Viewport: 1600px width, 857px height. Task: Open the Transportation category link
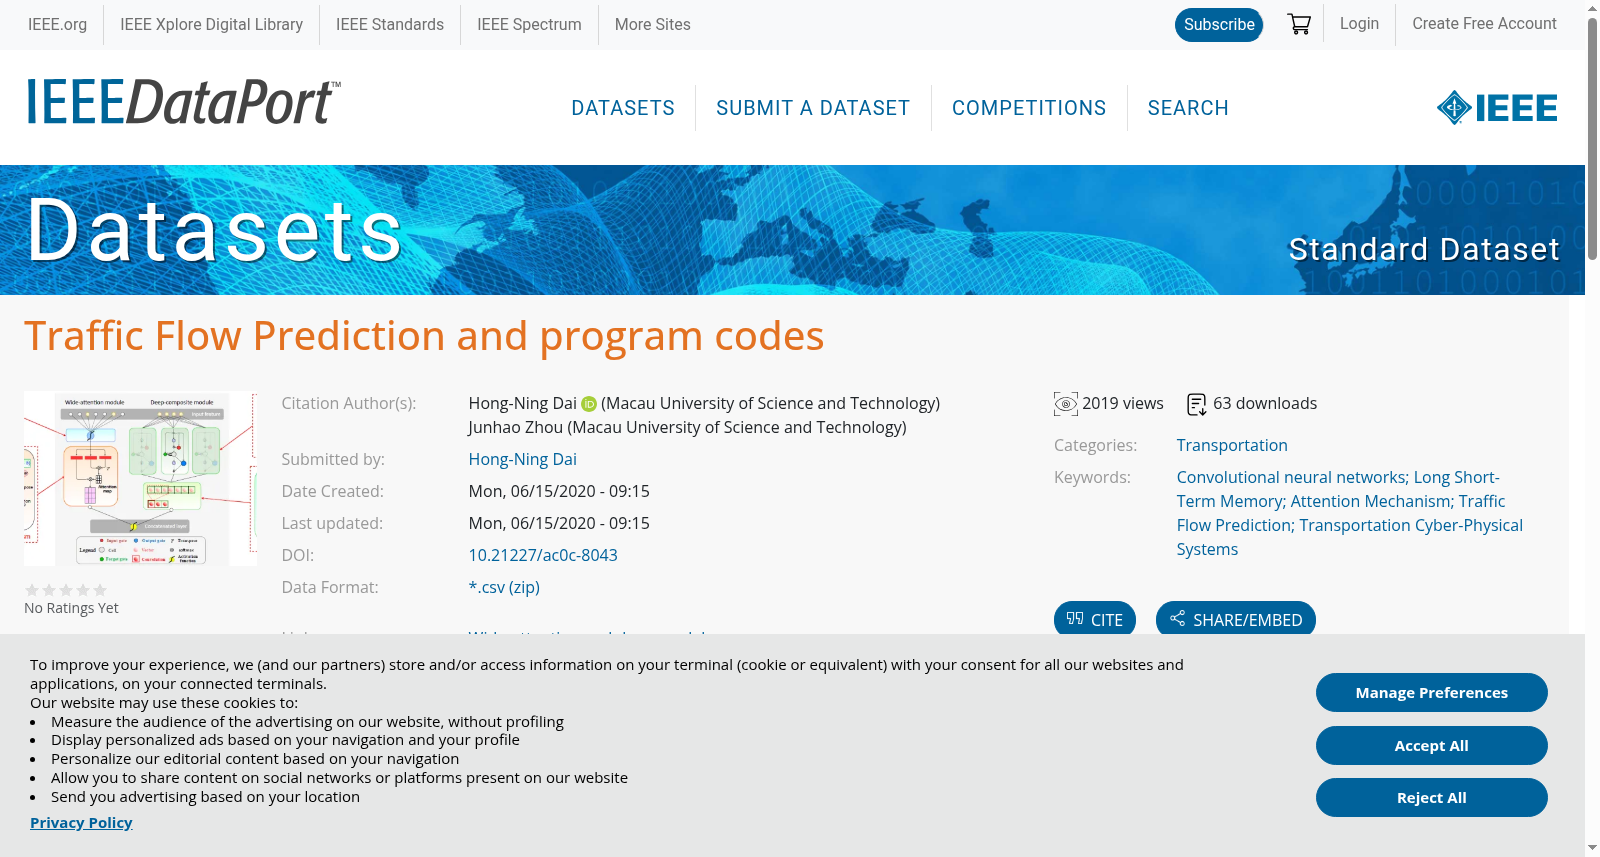pos(1232,445)
